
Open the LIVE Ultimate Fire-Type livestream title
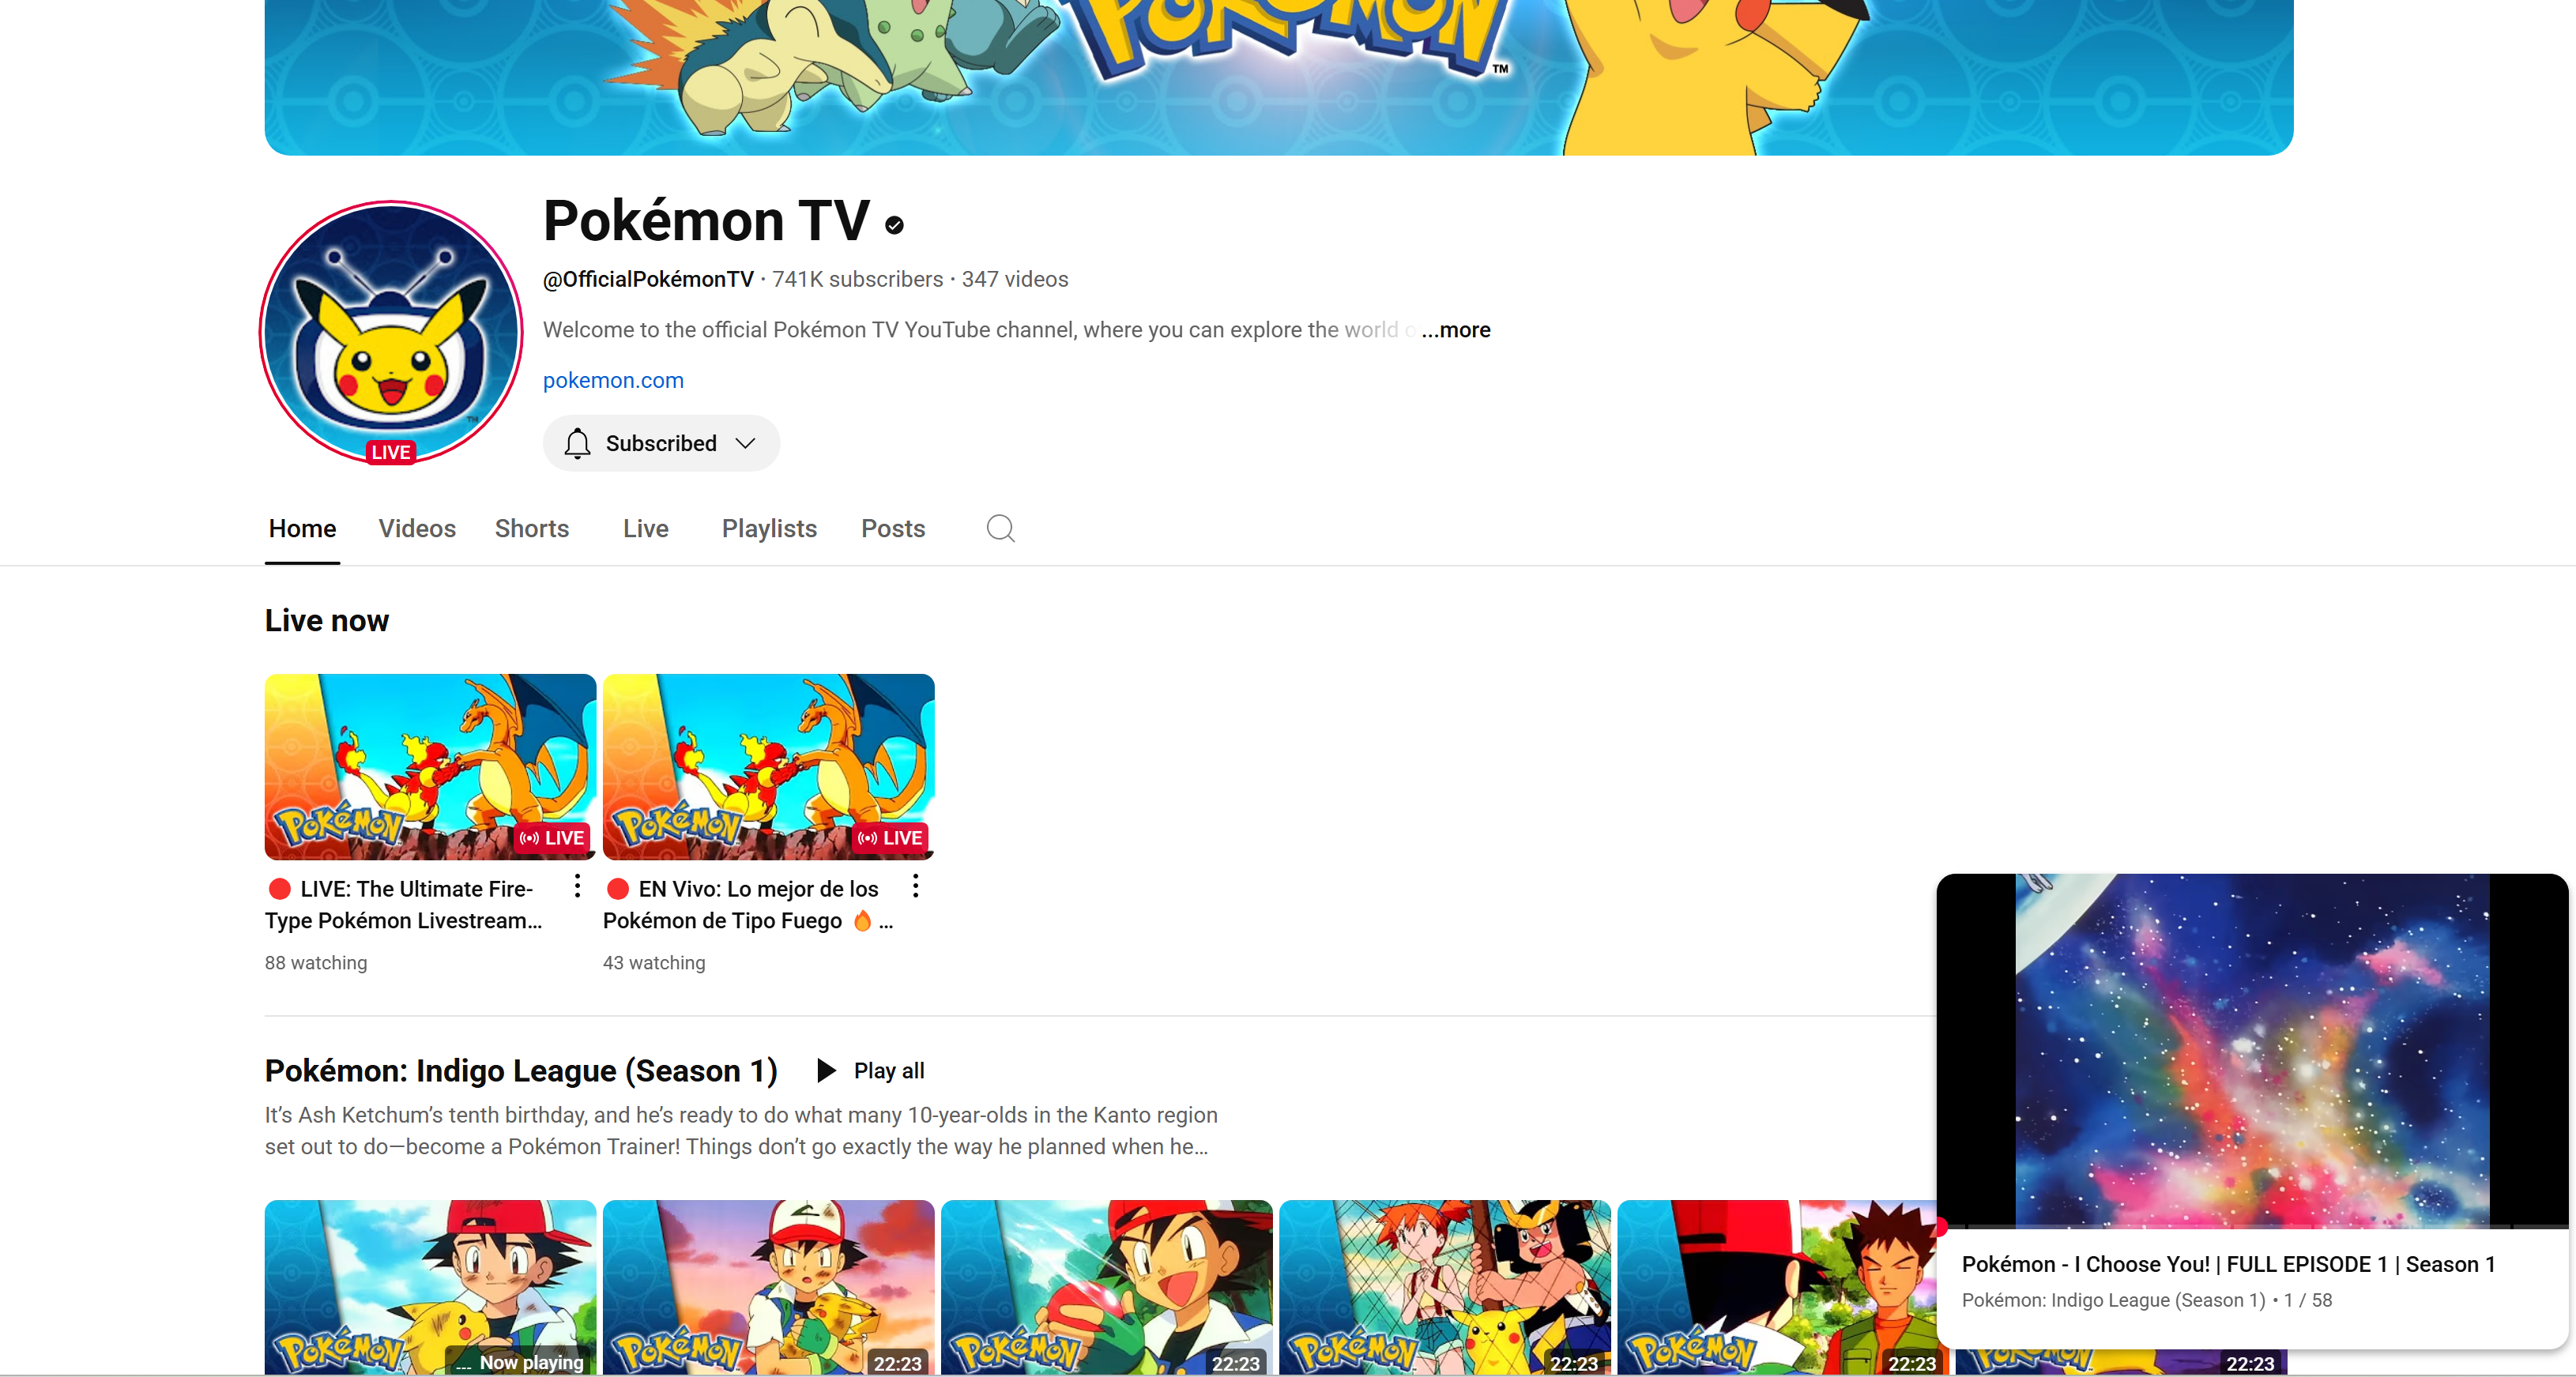[x=404, y=904]
